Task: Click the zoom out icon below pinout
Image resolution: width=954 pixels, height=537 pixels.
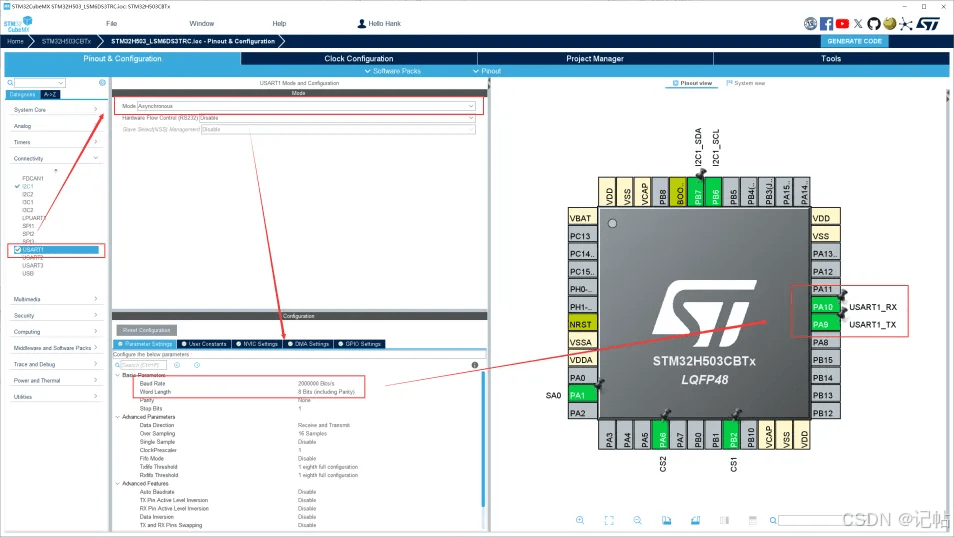Action: (637, 520)
